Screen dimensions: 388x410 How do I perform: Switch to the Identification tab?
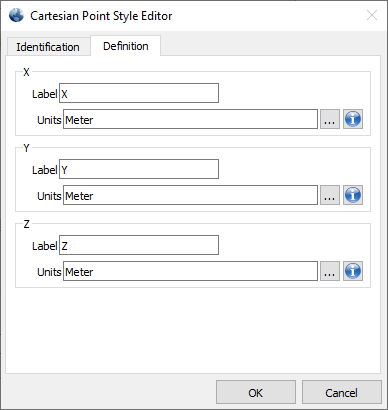click(x=48, y=47)
